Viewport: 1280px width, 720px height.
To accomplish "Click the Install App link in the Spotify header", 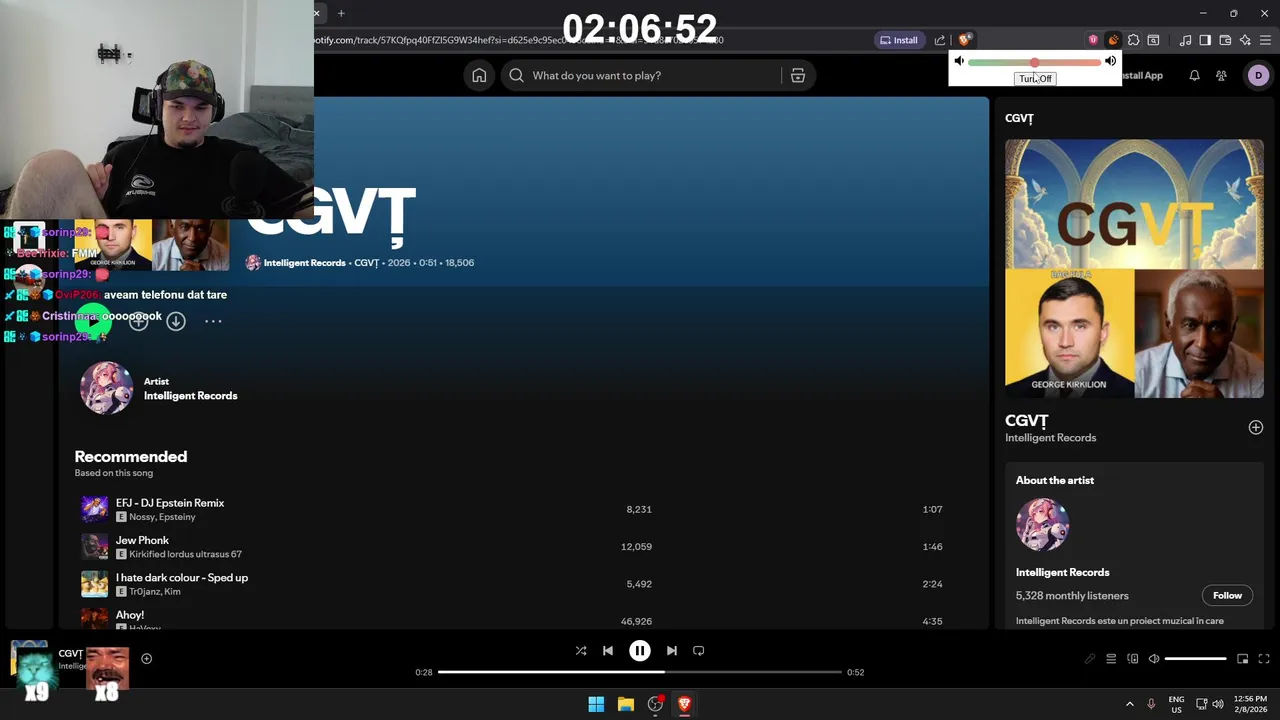I will pos(1141,75).
